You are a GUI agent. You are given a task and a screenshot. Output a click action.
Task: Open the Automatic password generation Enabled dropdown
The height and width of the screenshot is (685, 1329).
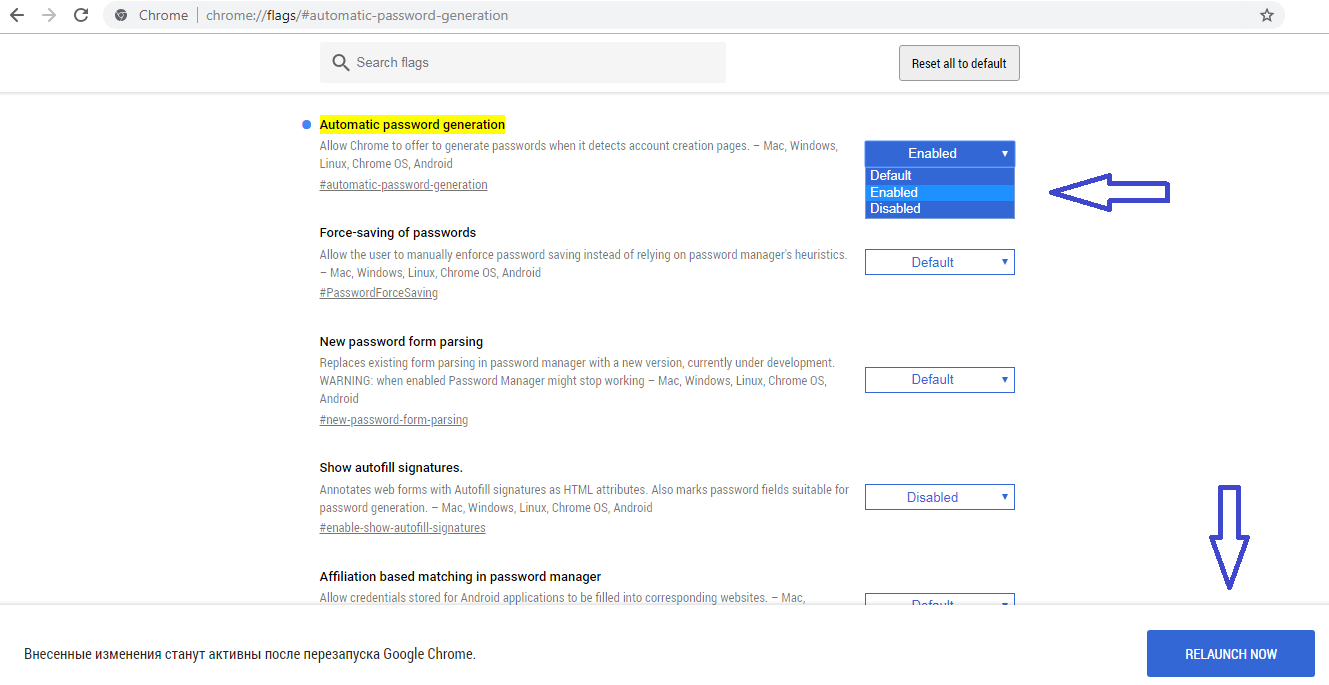pyautogui.click(x=940, y=153)
